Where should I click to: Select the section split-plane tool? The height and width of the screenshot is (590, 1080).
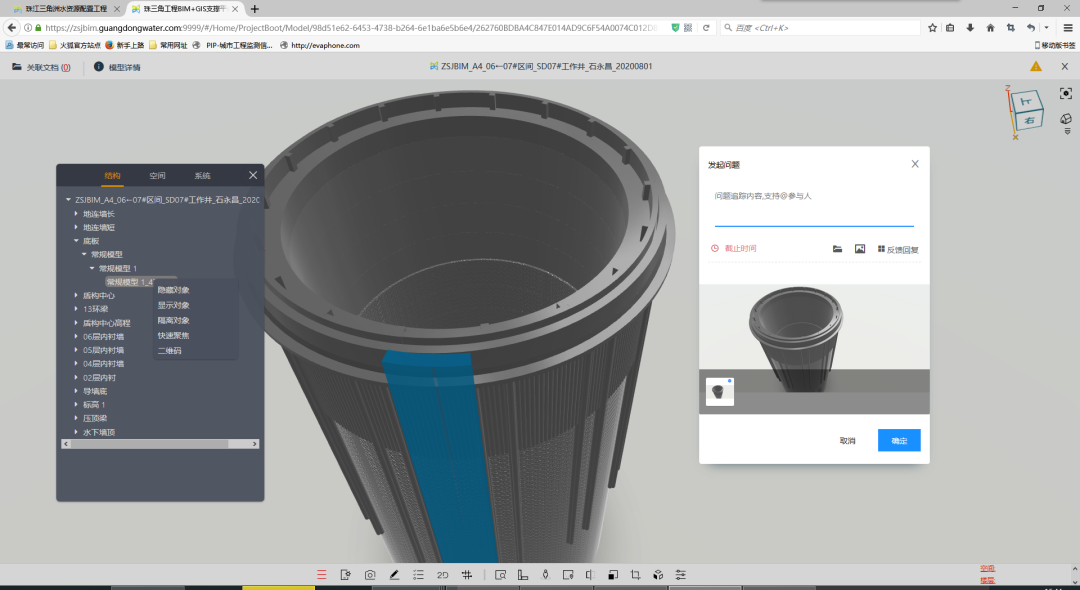pos(590,575)
